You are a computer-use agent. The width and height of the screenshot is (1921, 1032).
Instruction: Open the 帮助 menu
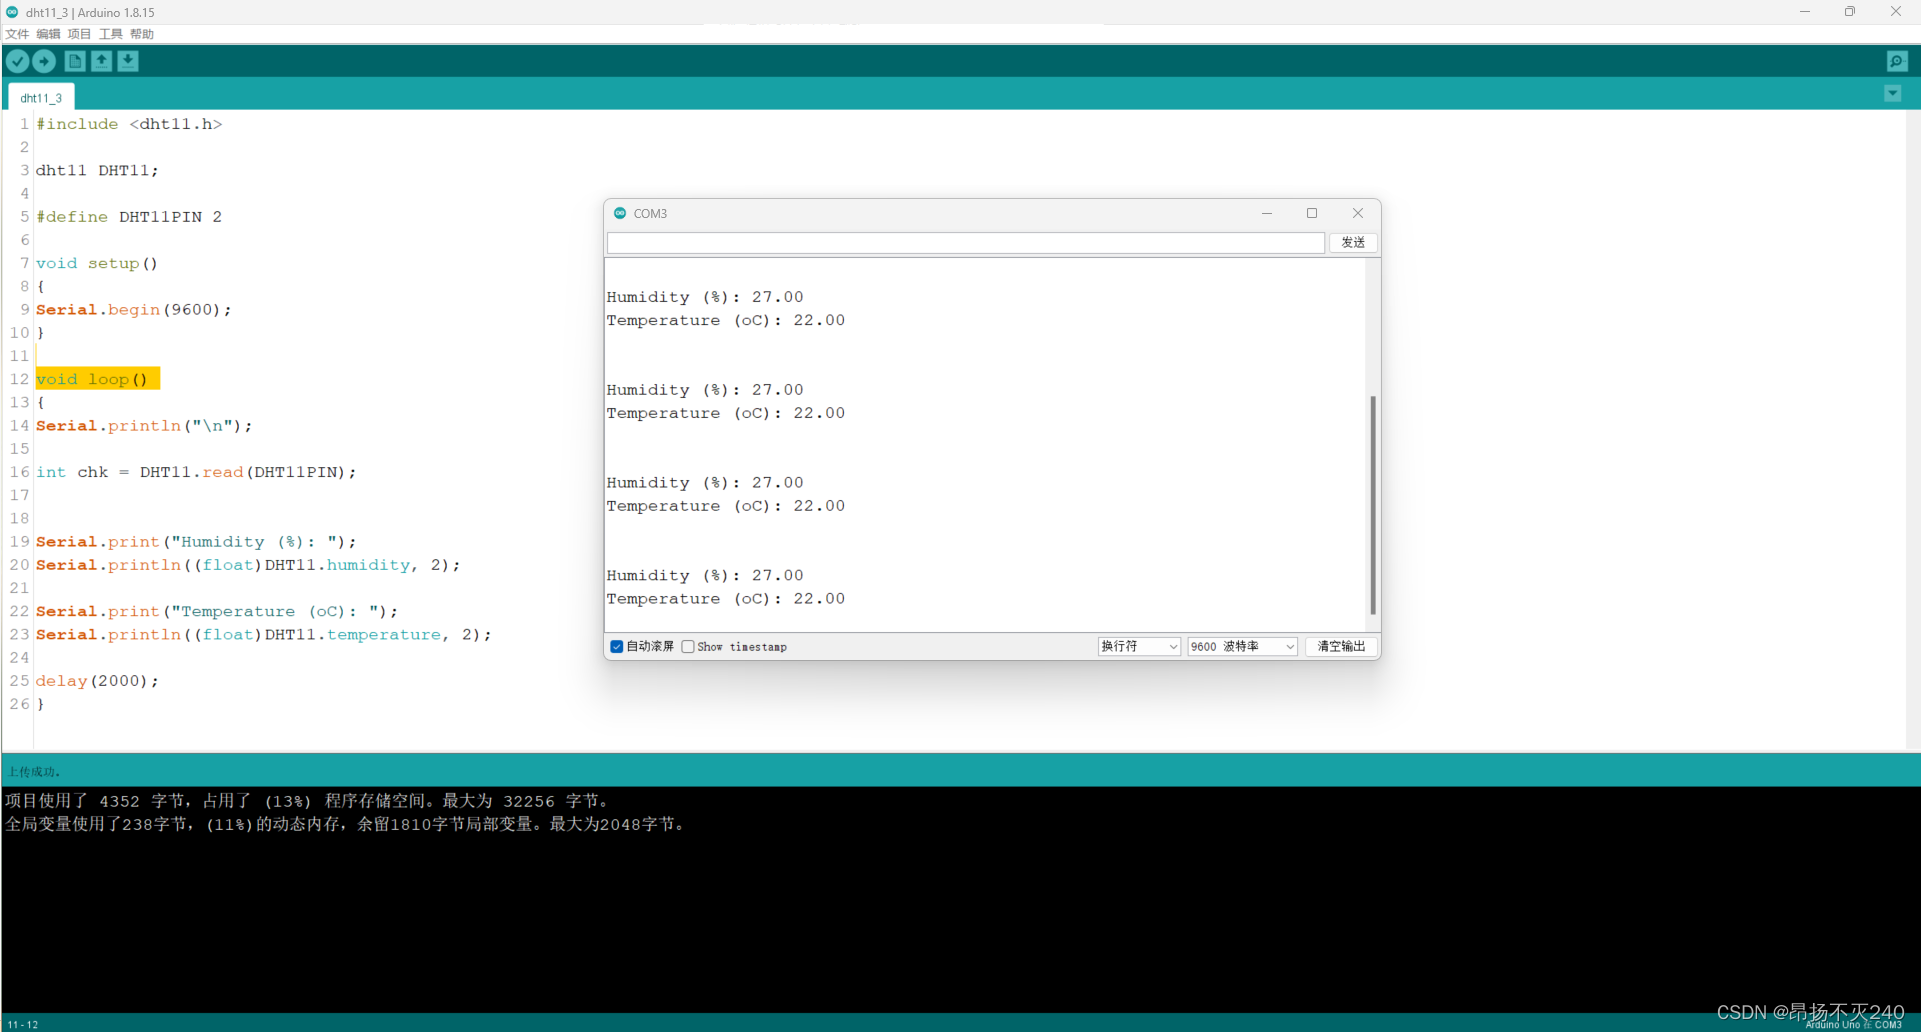pos(141,33)
